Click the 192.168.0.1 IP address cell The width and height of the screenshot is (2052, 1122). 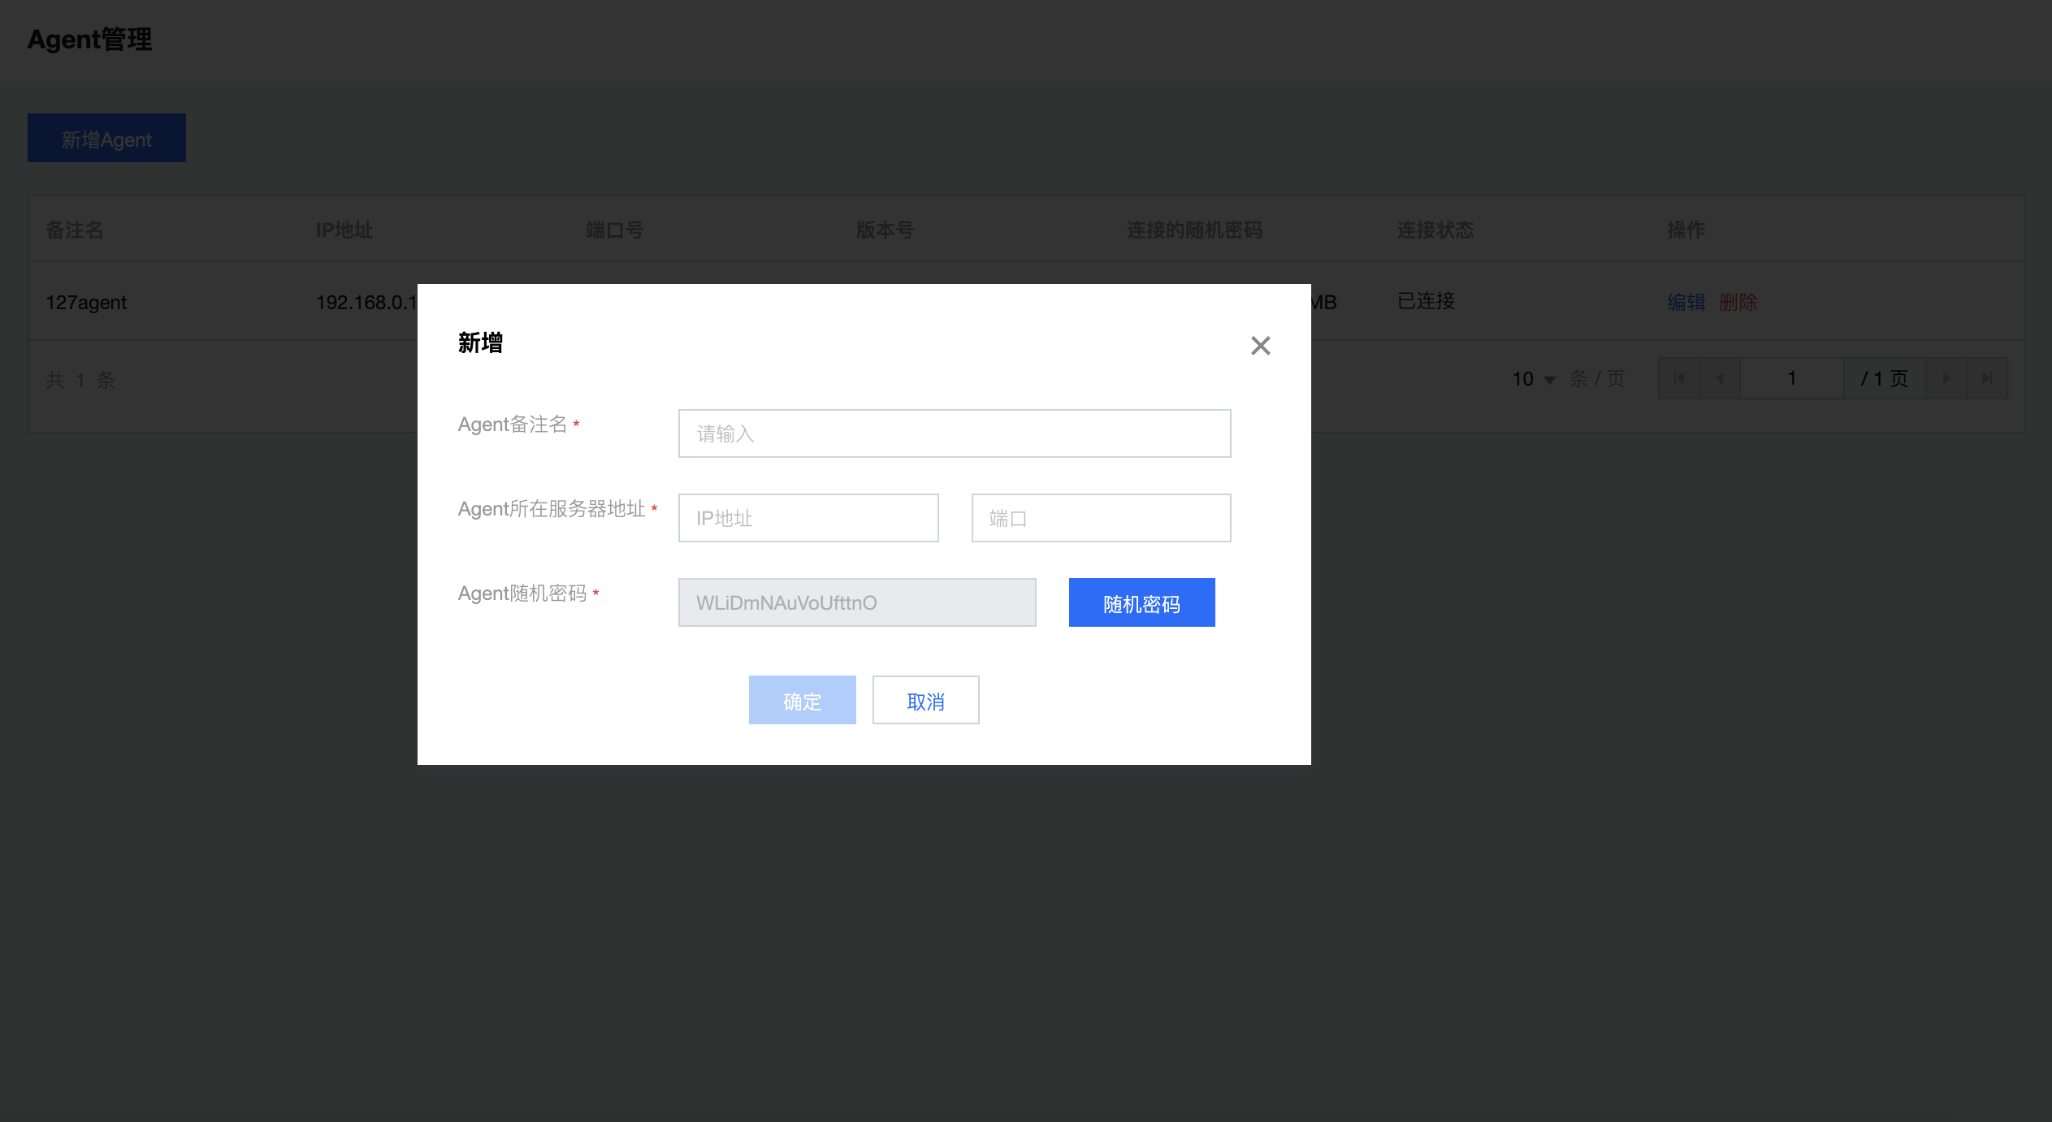(366, 302)
